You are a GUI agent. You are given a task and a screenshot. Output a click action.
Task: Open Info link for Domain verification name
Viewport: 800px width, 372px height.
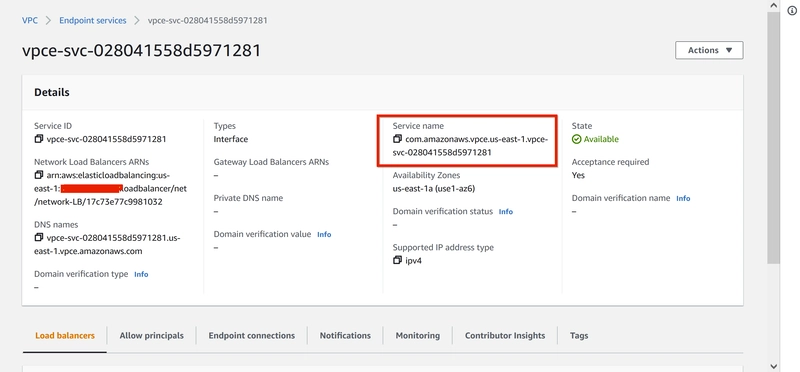tap(683, 199)
